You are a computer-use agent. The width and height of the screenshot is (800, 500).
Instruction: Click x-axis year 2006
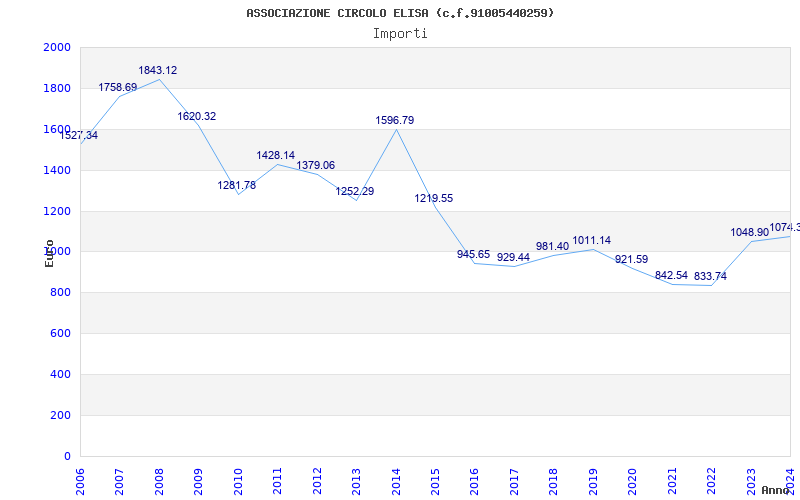pyautogui.click(x=80, y=480)
